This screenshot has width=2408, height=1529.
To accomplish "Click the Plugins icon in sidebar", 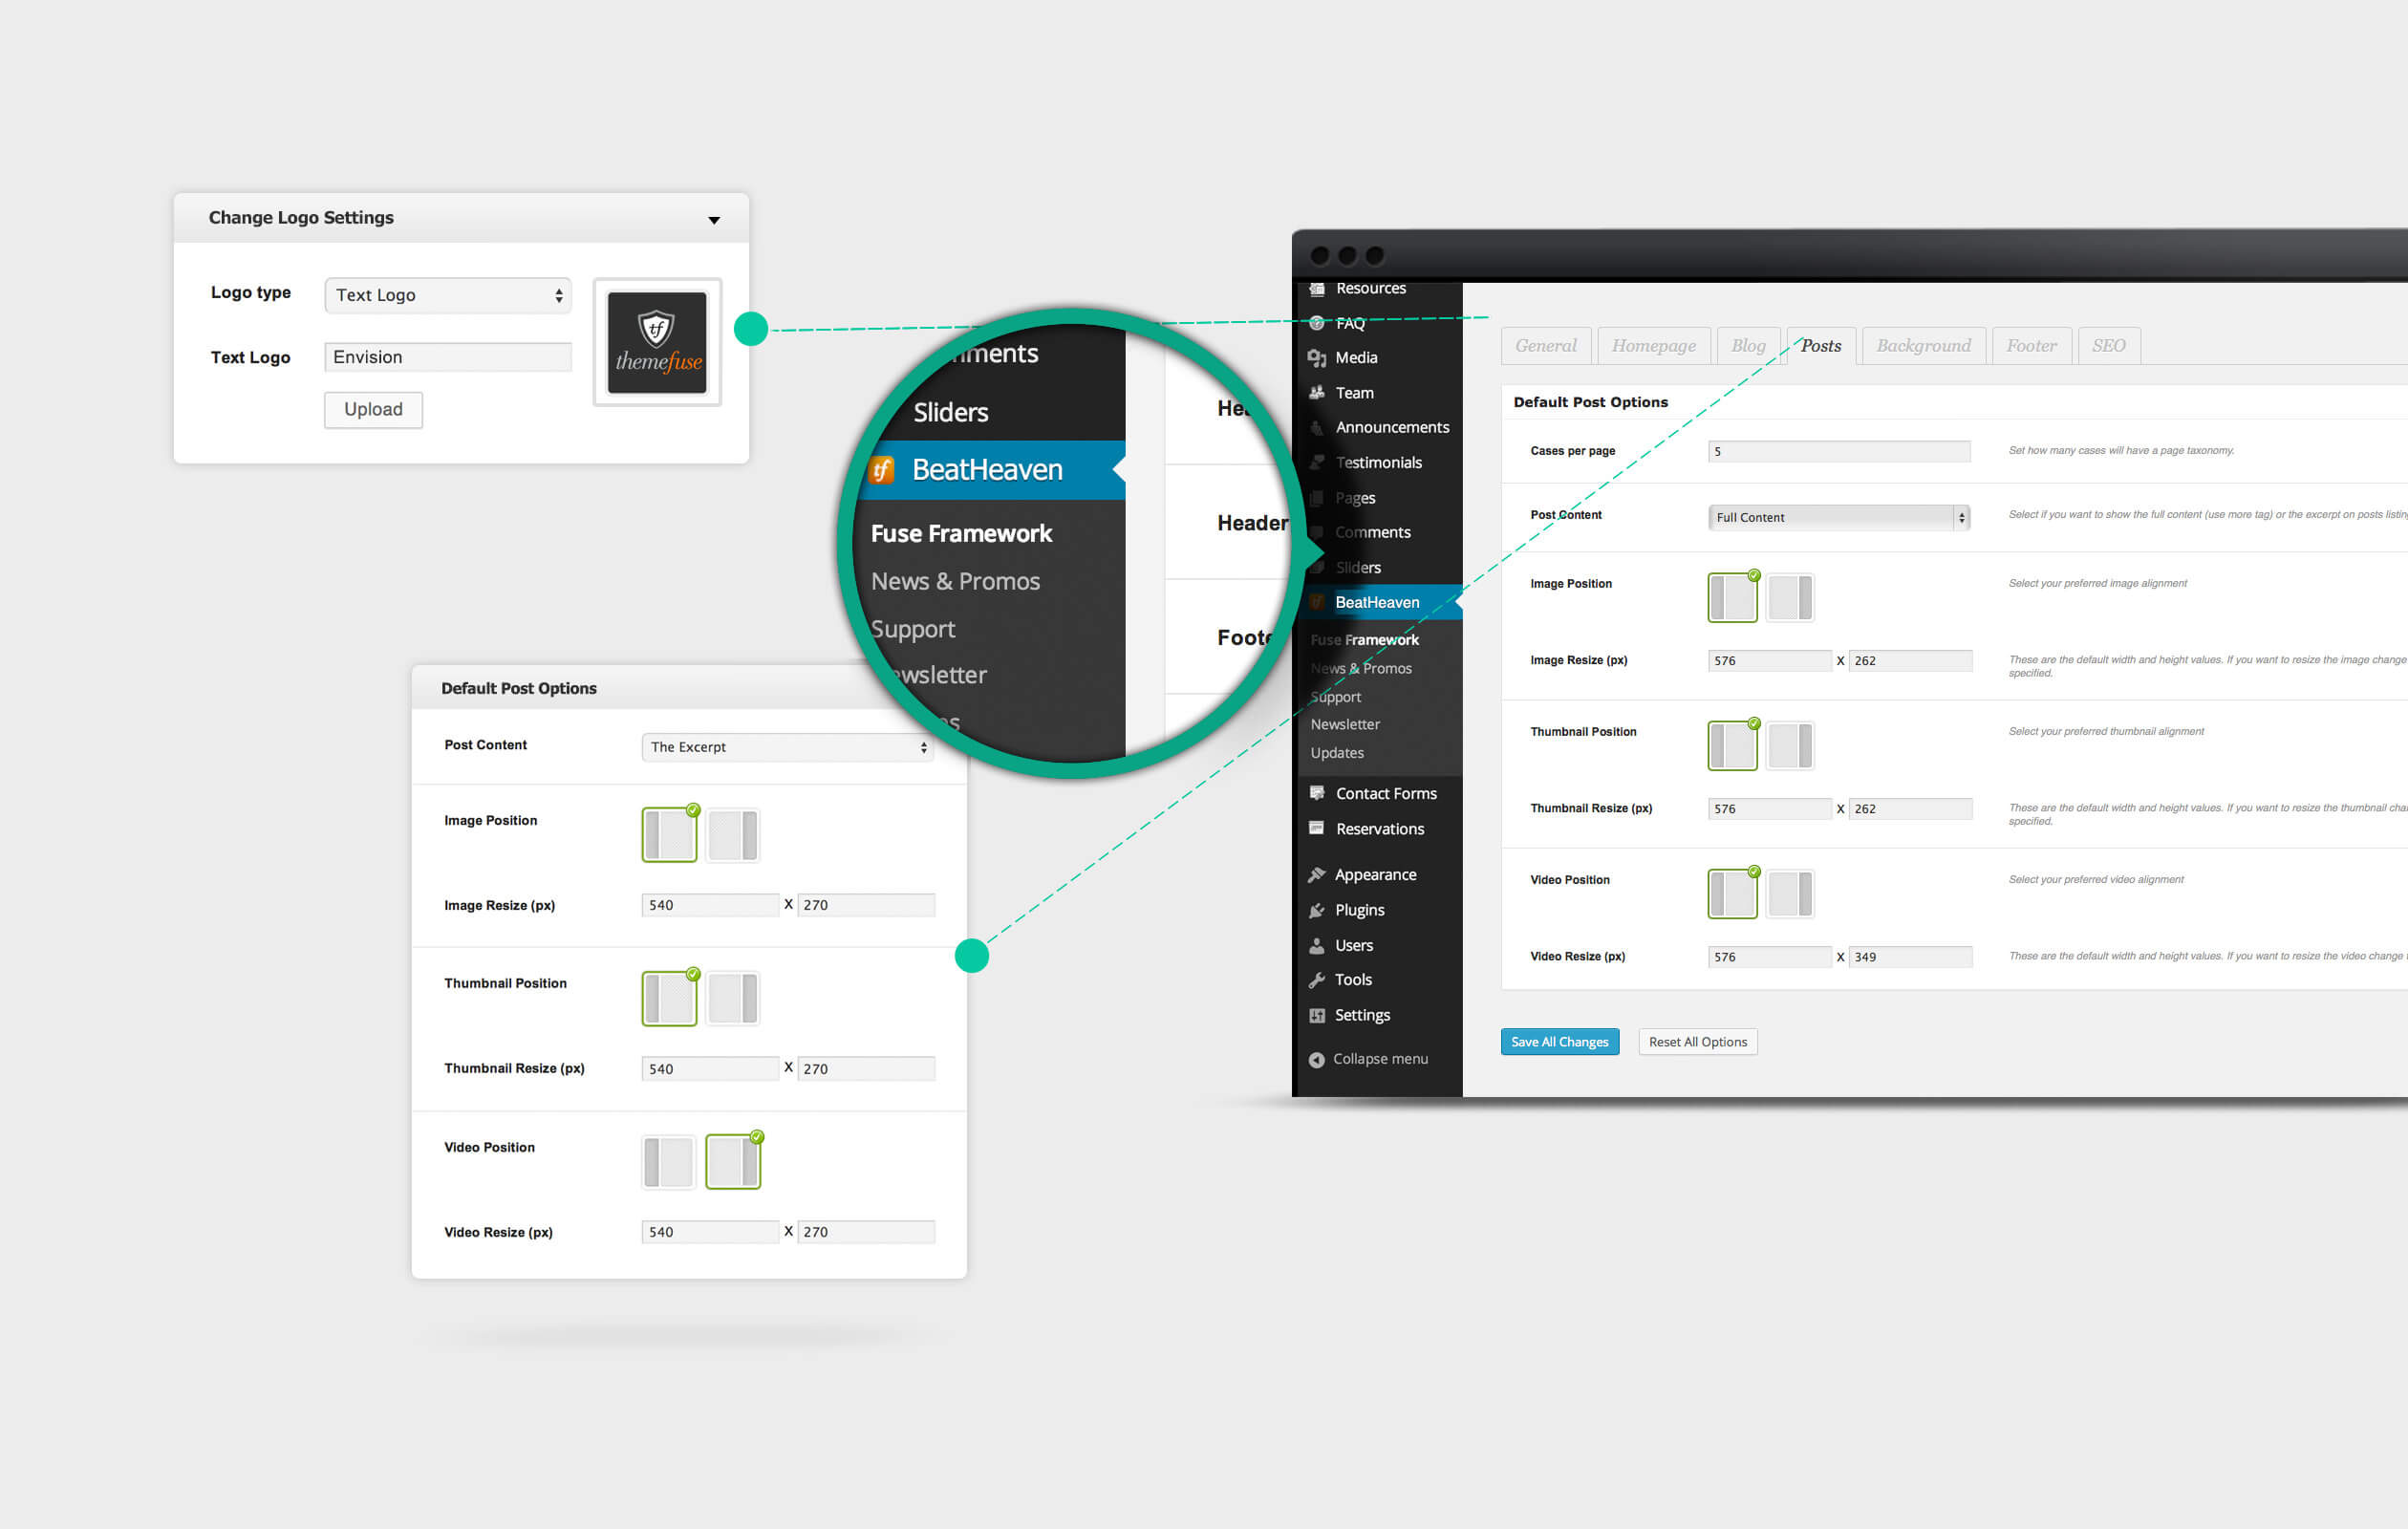I will click(x=1315, y=910).
